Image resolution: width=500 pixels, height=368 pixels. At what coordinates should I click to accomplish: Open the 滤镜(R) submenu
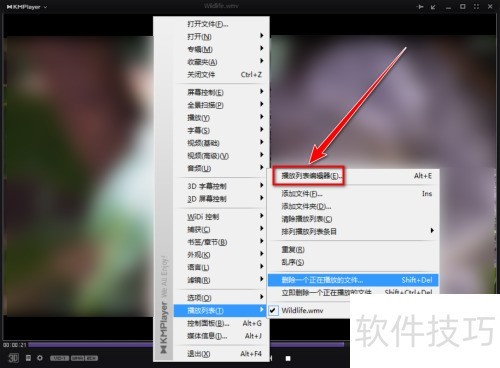coord(220,280)
